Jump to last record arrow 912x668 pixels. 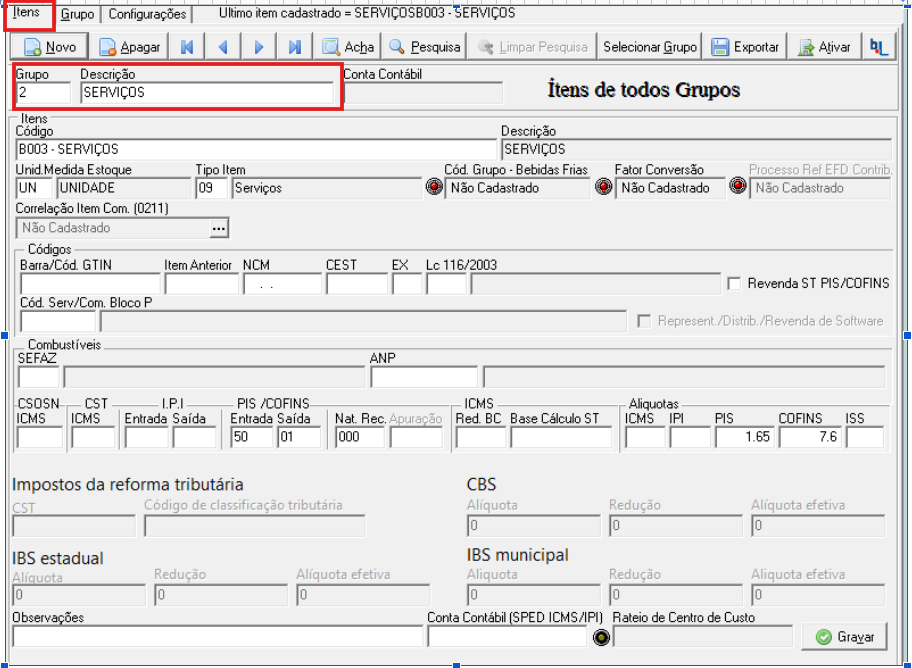[x=295, y=47]
